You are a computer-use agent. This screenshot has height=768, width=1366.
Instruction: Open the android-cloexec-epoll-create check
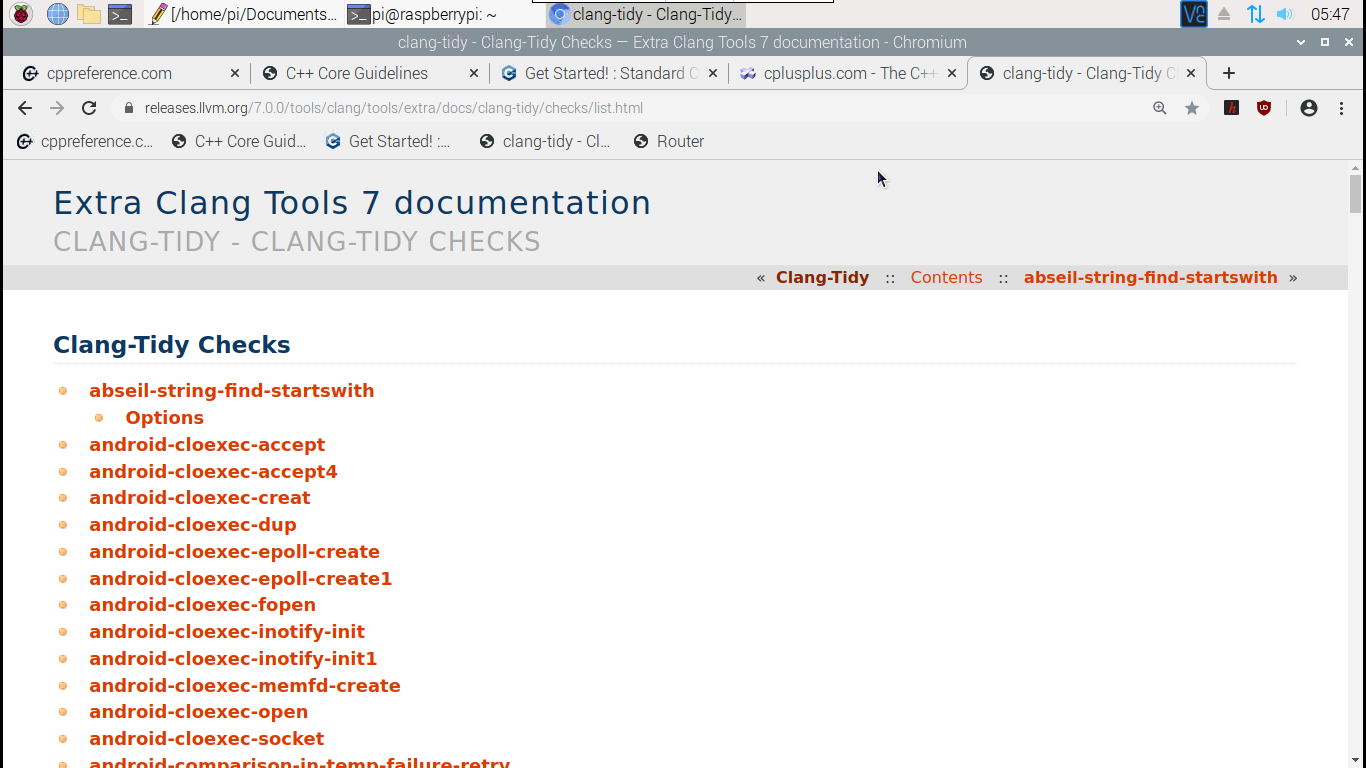coord(234,552)
